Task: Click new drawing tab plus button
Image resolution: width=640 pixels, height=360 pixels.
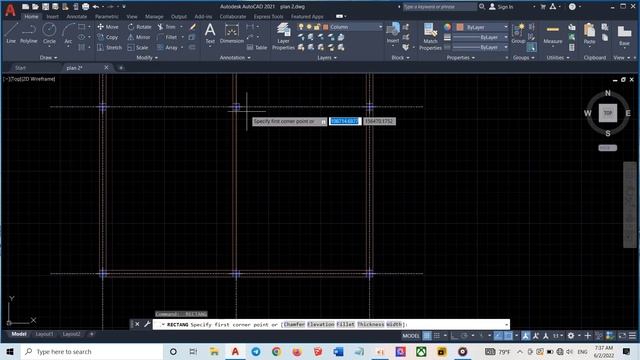Action: click(x=121, y=68)
